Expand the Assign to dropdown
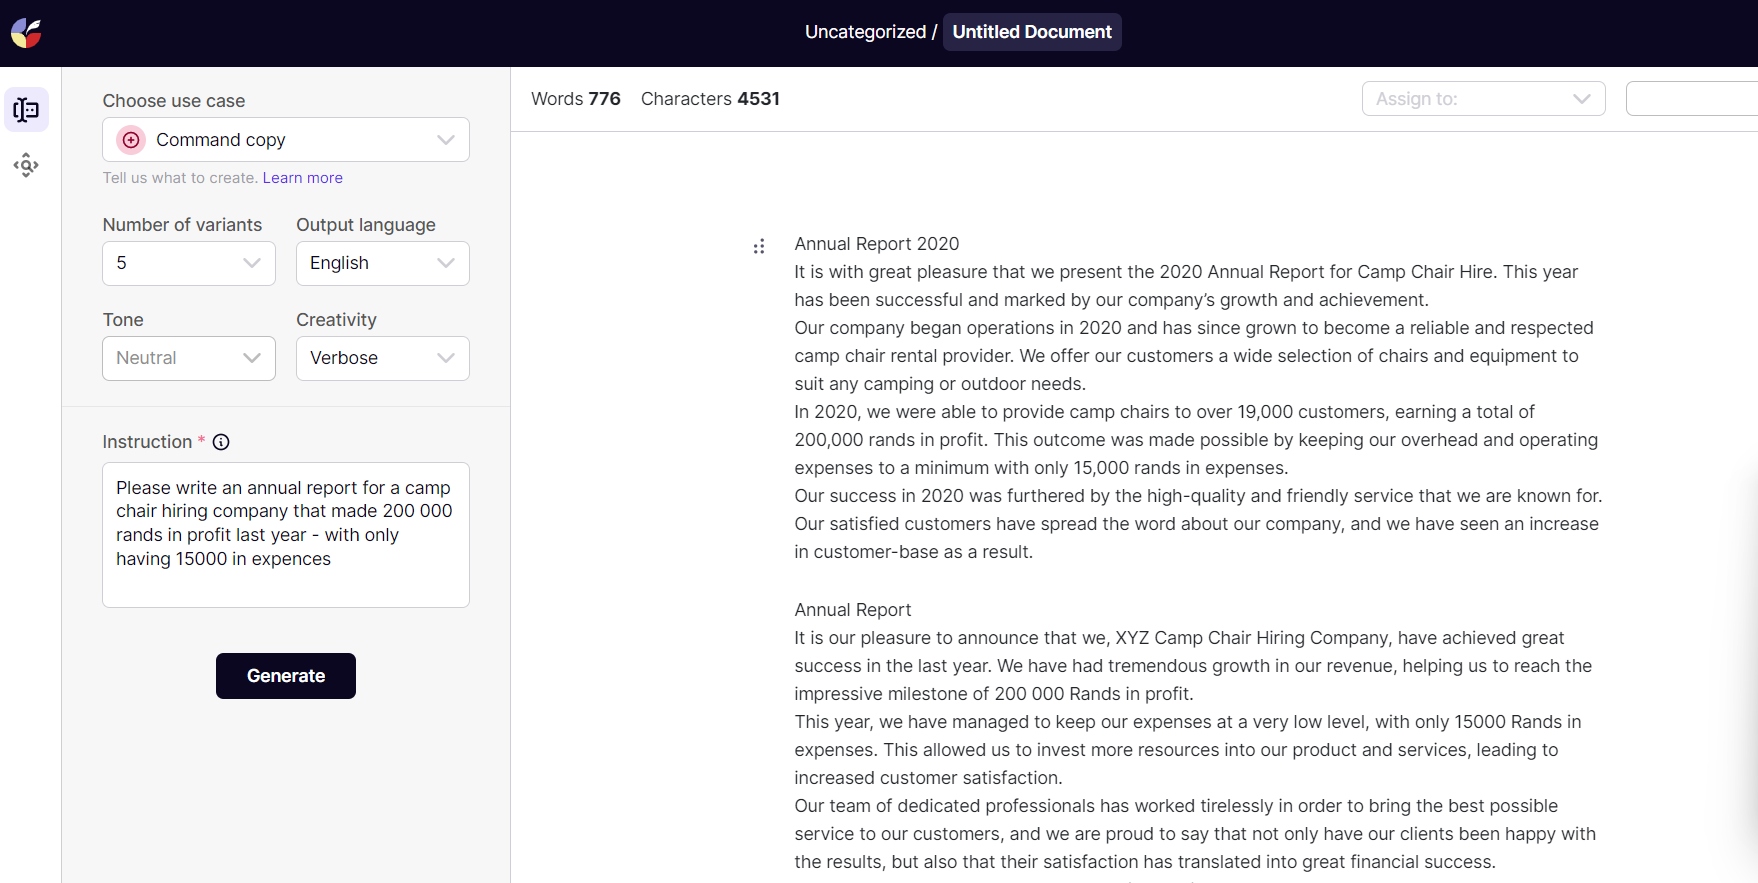The image size is (1758, 883). tap(1483, 99)
